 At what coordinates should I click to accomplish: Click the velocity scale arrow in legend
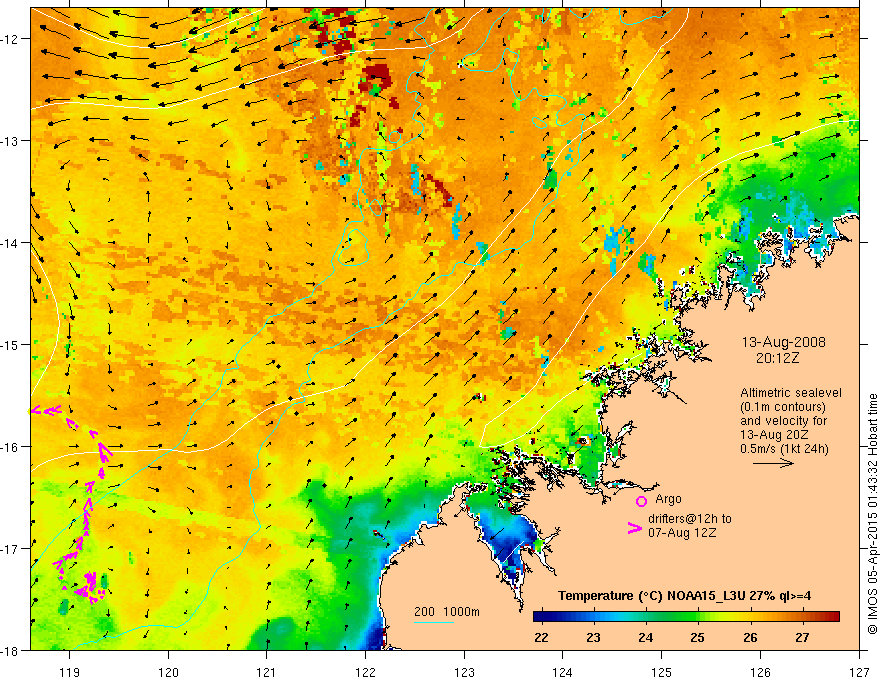coord(773,463)
